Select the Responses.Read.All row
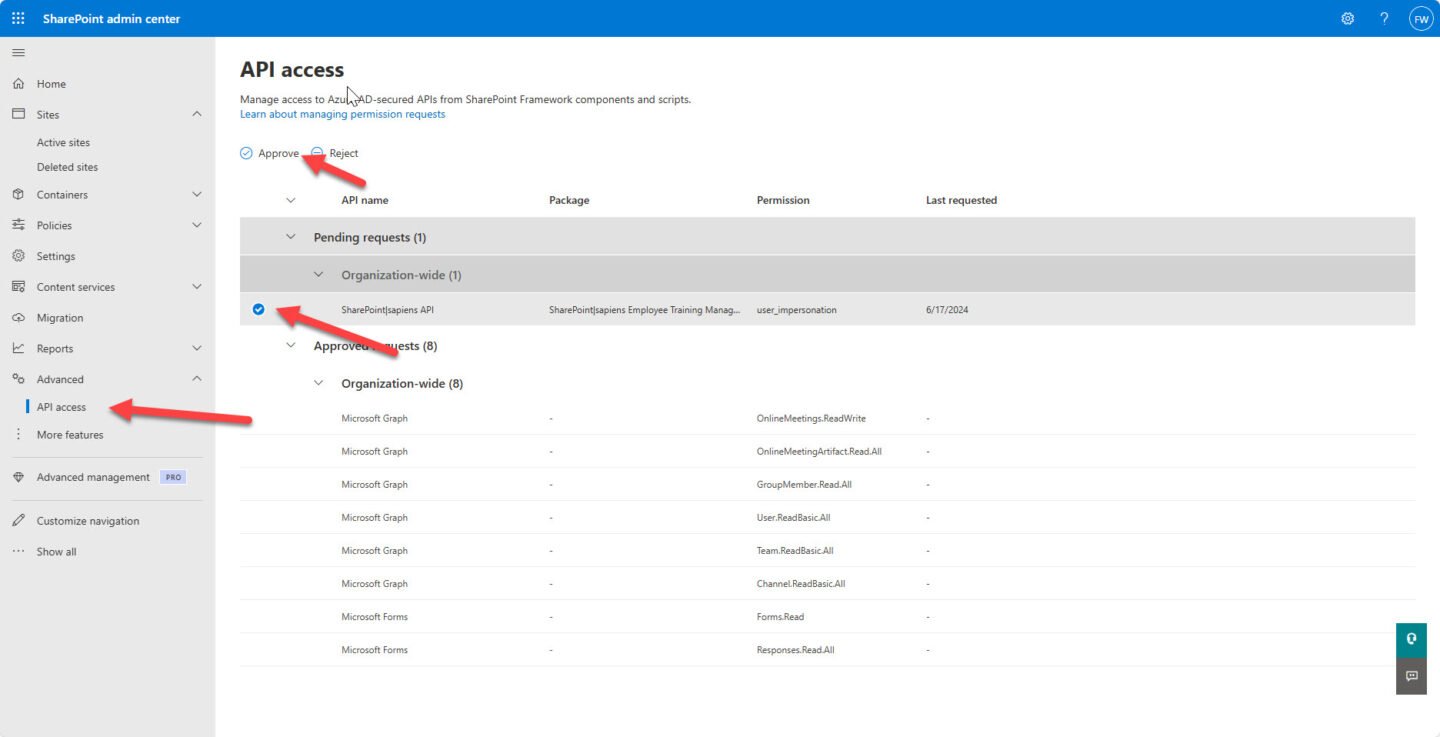Viewport: 1440px width, 737px height. [x=827, y=649]
